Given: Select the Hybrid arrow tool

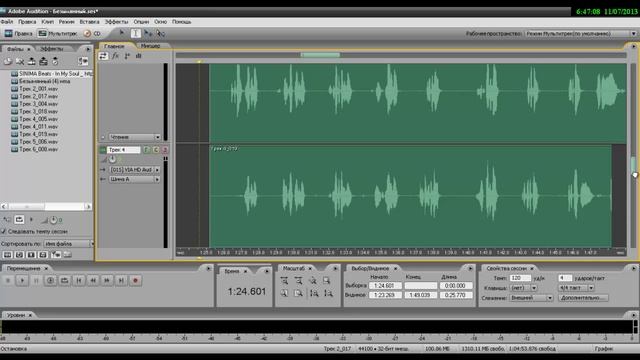Looking at the screenshot, I should (122, 33).
